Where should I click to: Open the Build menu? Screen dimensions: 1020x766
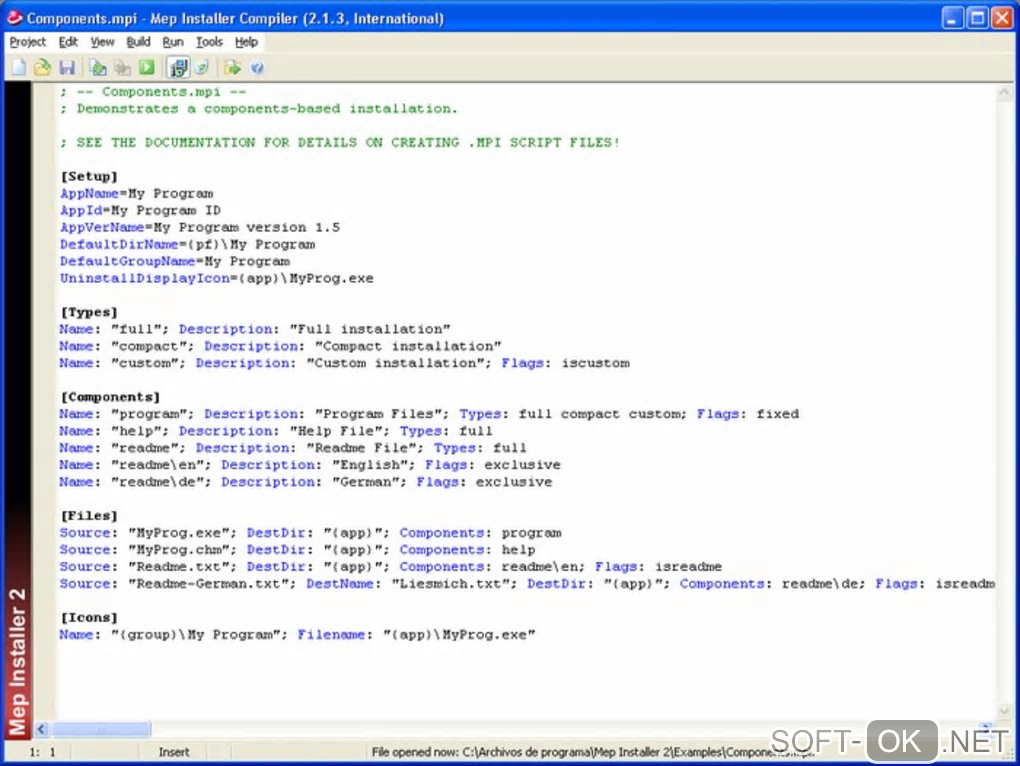[x=139, y=42]
